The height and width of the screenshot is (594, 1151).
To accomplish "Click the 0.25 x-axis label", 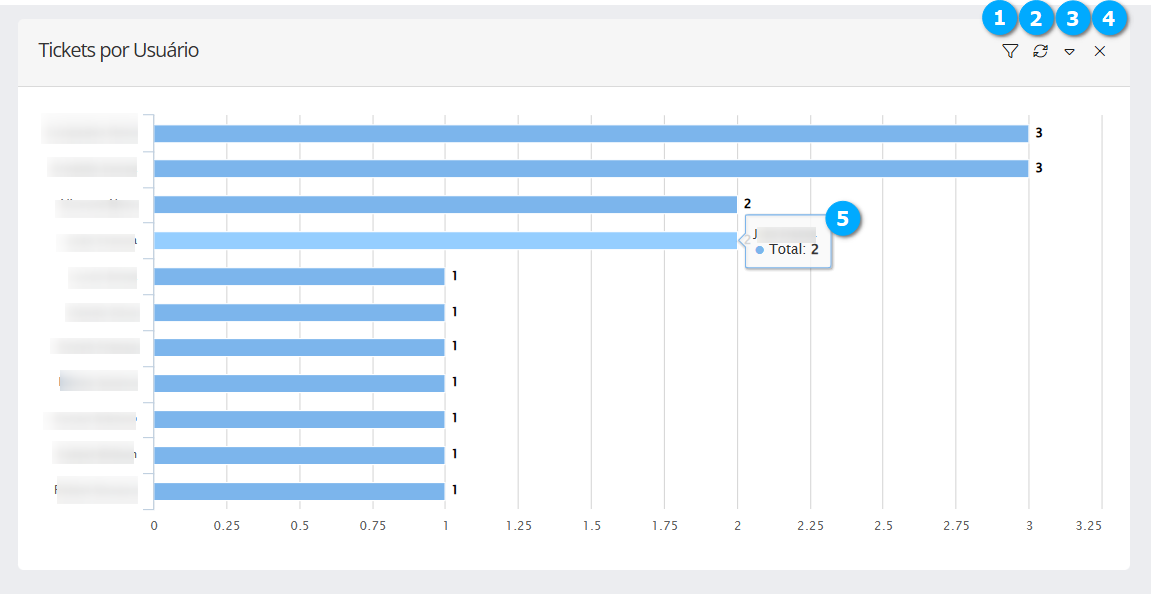I will click(227, 526).
